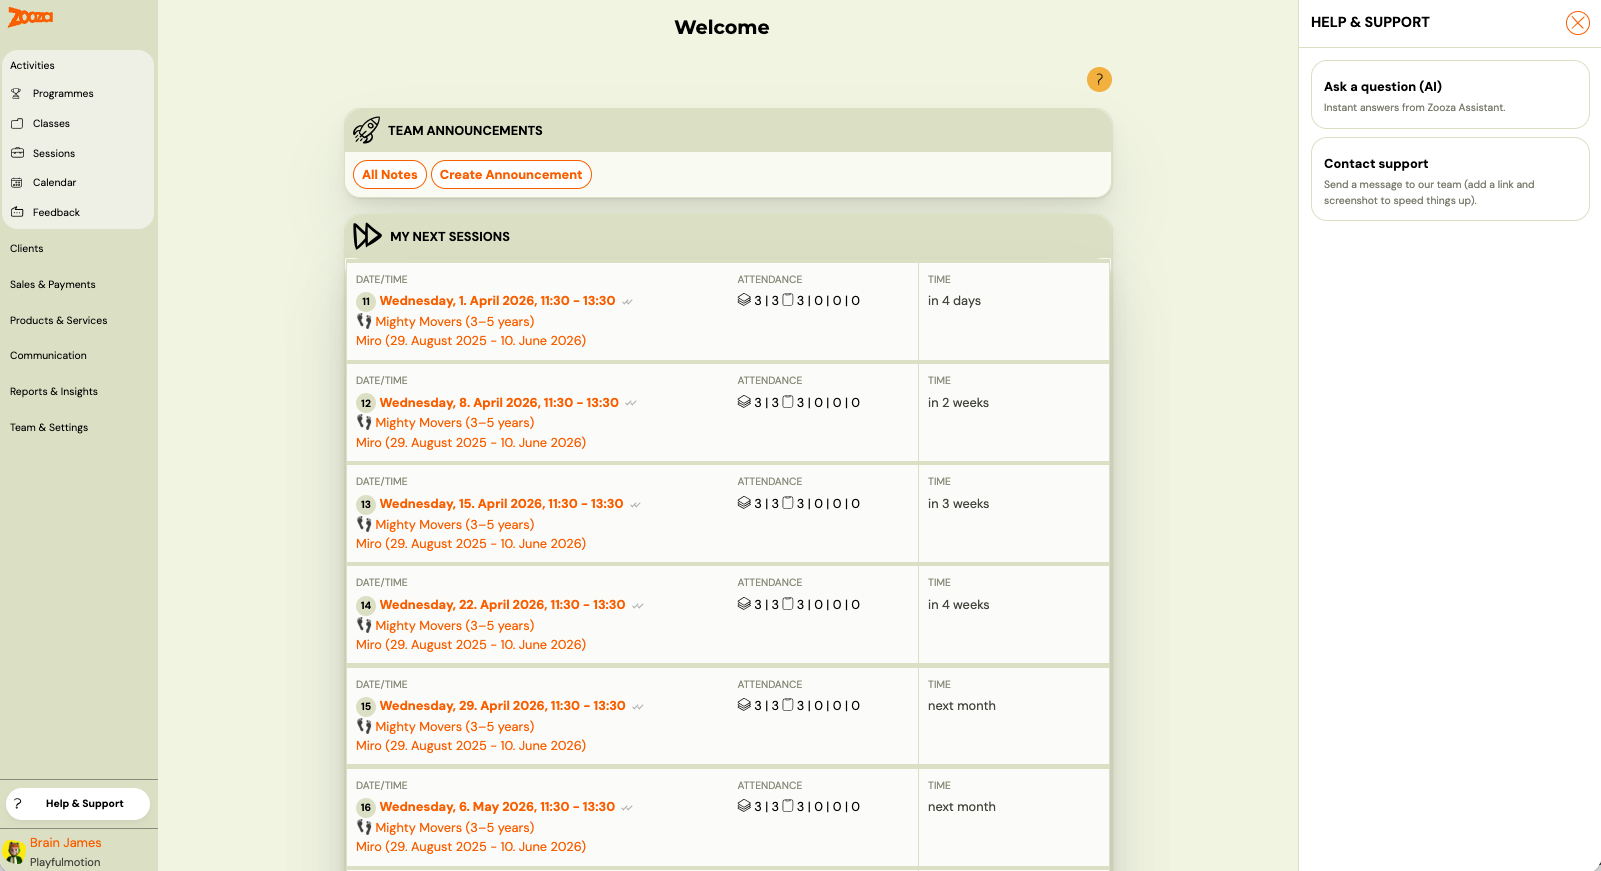Click session number 13 badge

366,504
